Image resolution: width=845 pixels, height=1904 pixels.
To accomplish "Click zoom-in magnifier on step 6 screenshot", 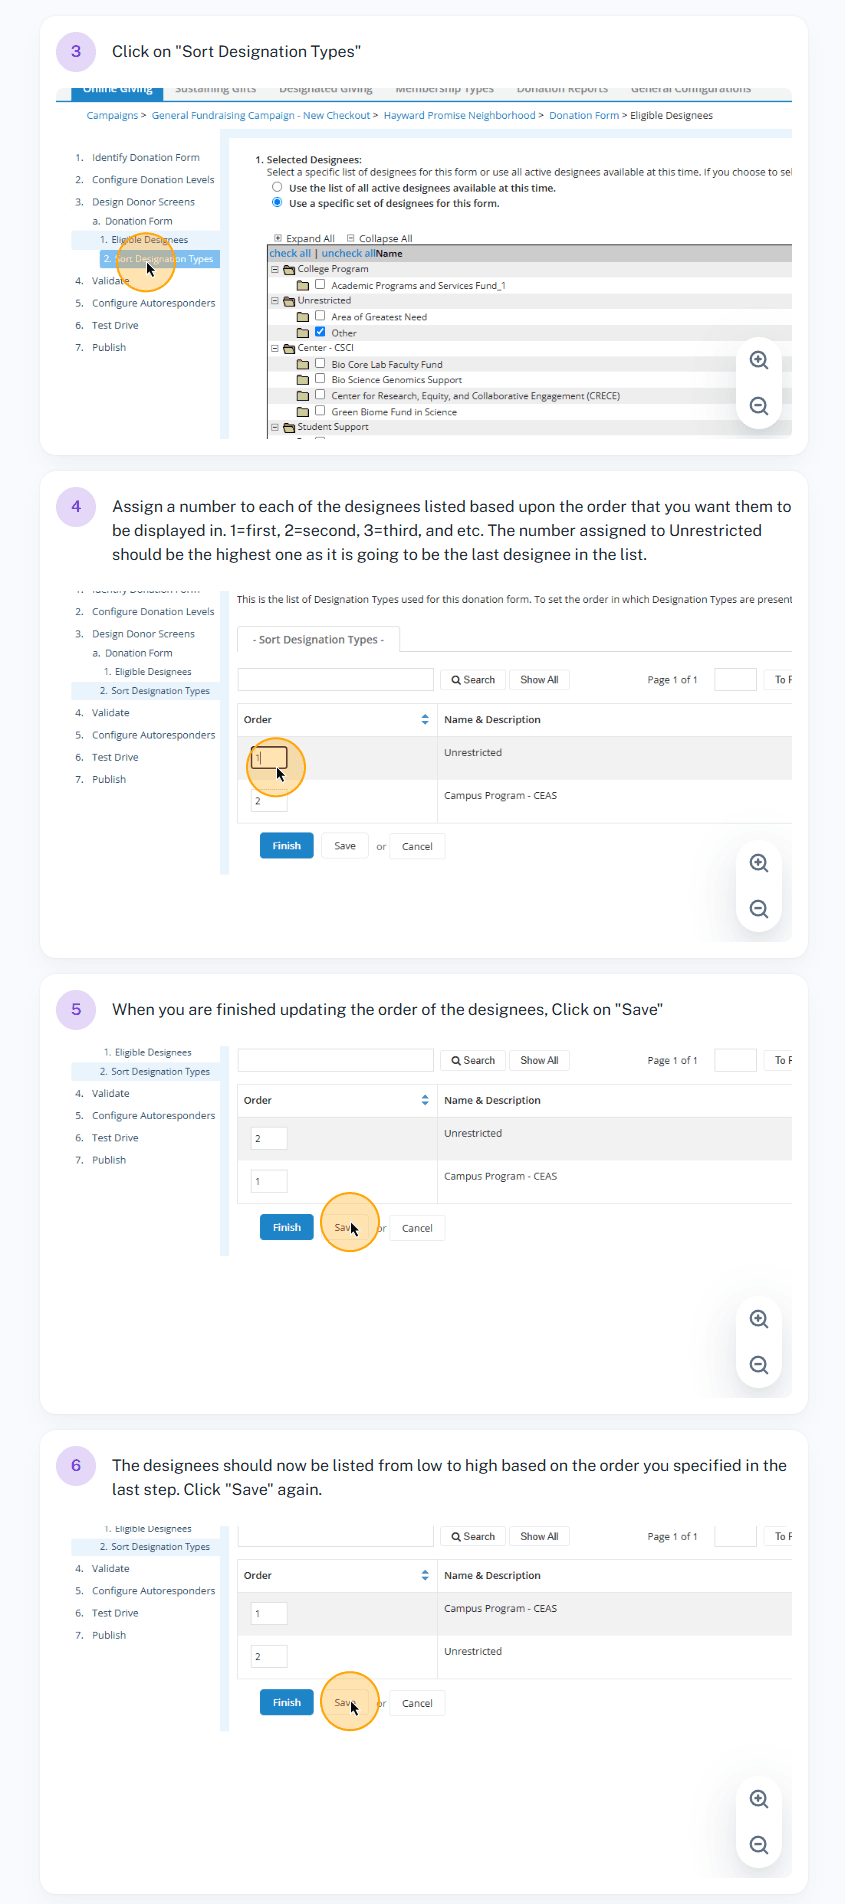I will point(759,1799).
